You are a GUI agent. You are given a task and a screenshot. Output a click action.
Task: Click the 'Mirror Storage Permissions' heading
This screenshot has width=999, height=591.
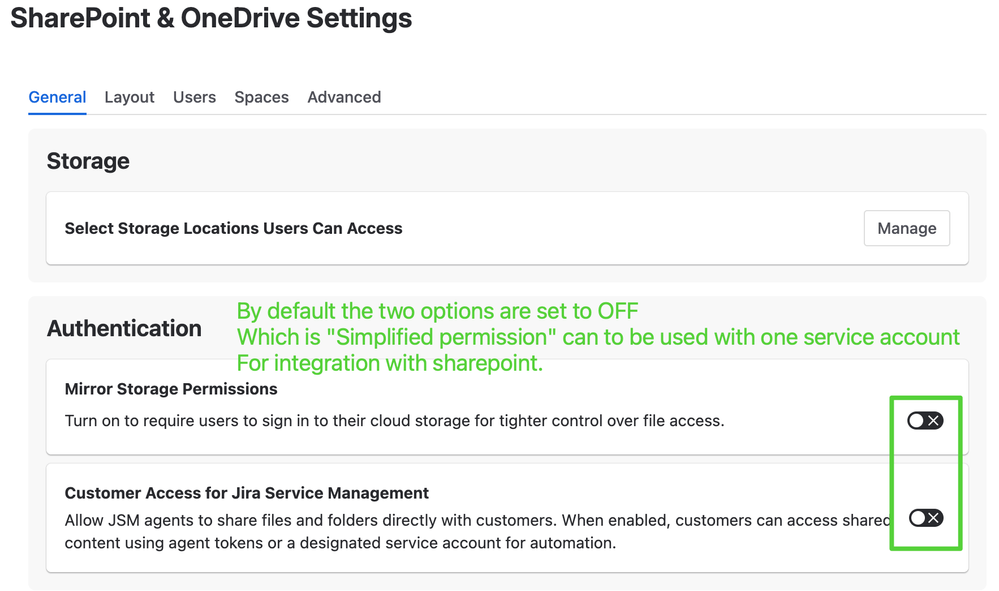171,389
